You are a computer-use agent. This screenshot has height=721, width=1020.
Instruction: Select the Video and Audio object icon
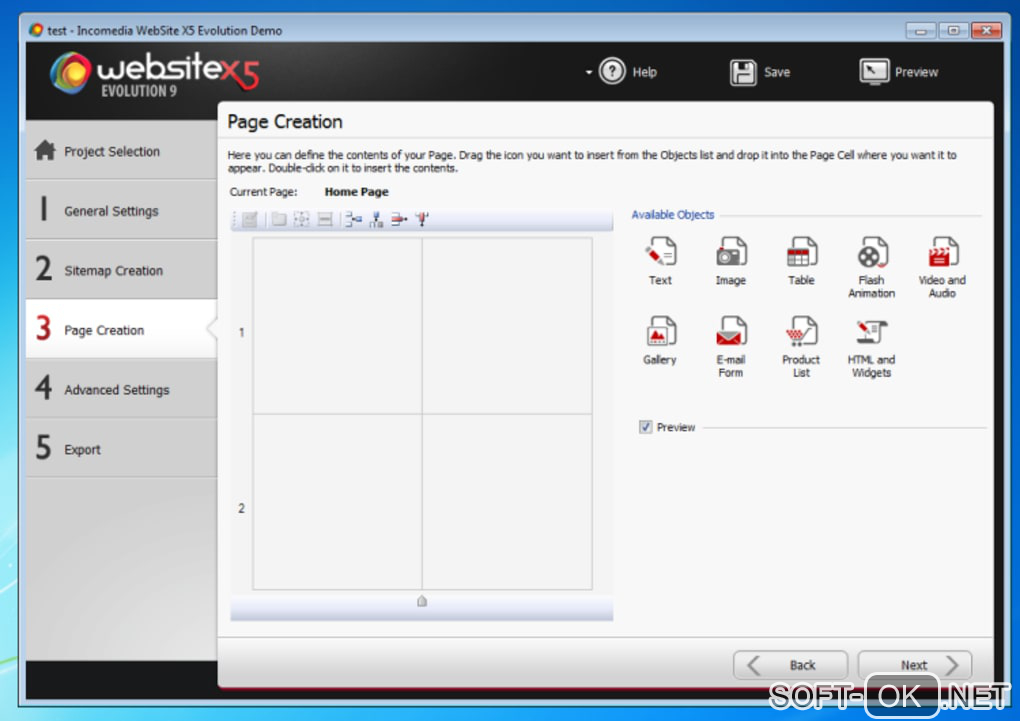pos(943,252)
